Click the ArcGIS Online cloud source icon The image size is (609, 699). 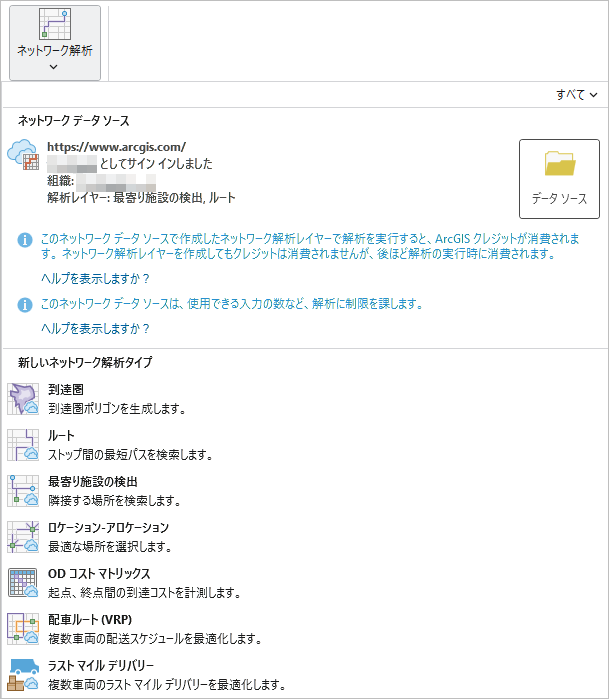point(22,155)
